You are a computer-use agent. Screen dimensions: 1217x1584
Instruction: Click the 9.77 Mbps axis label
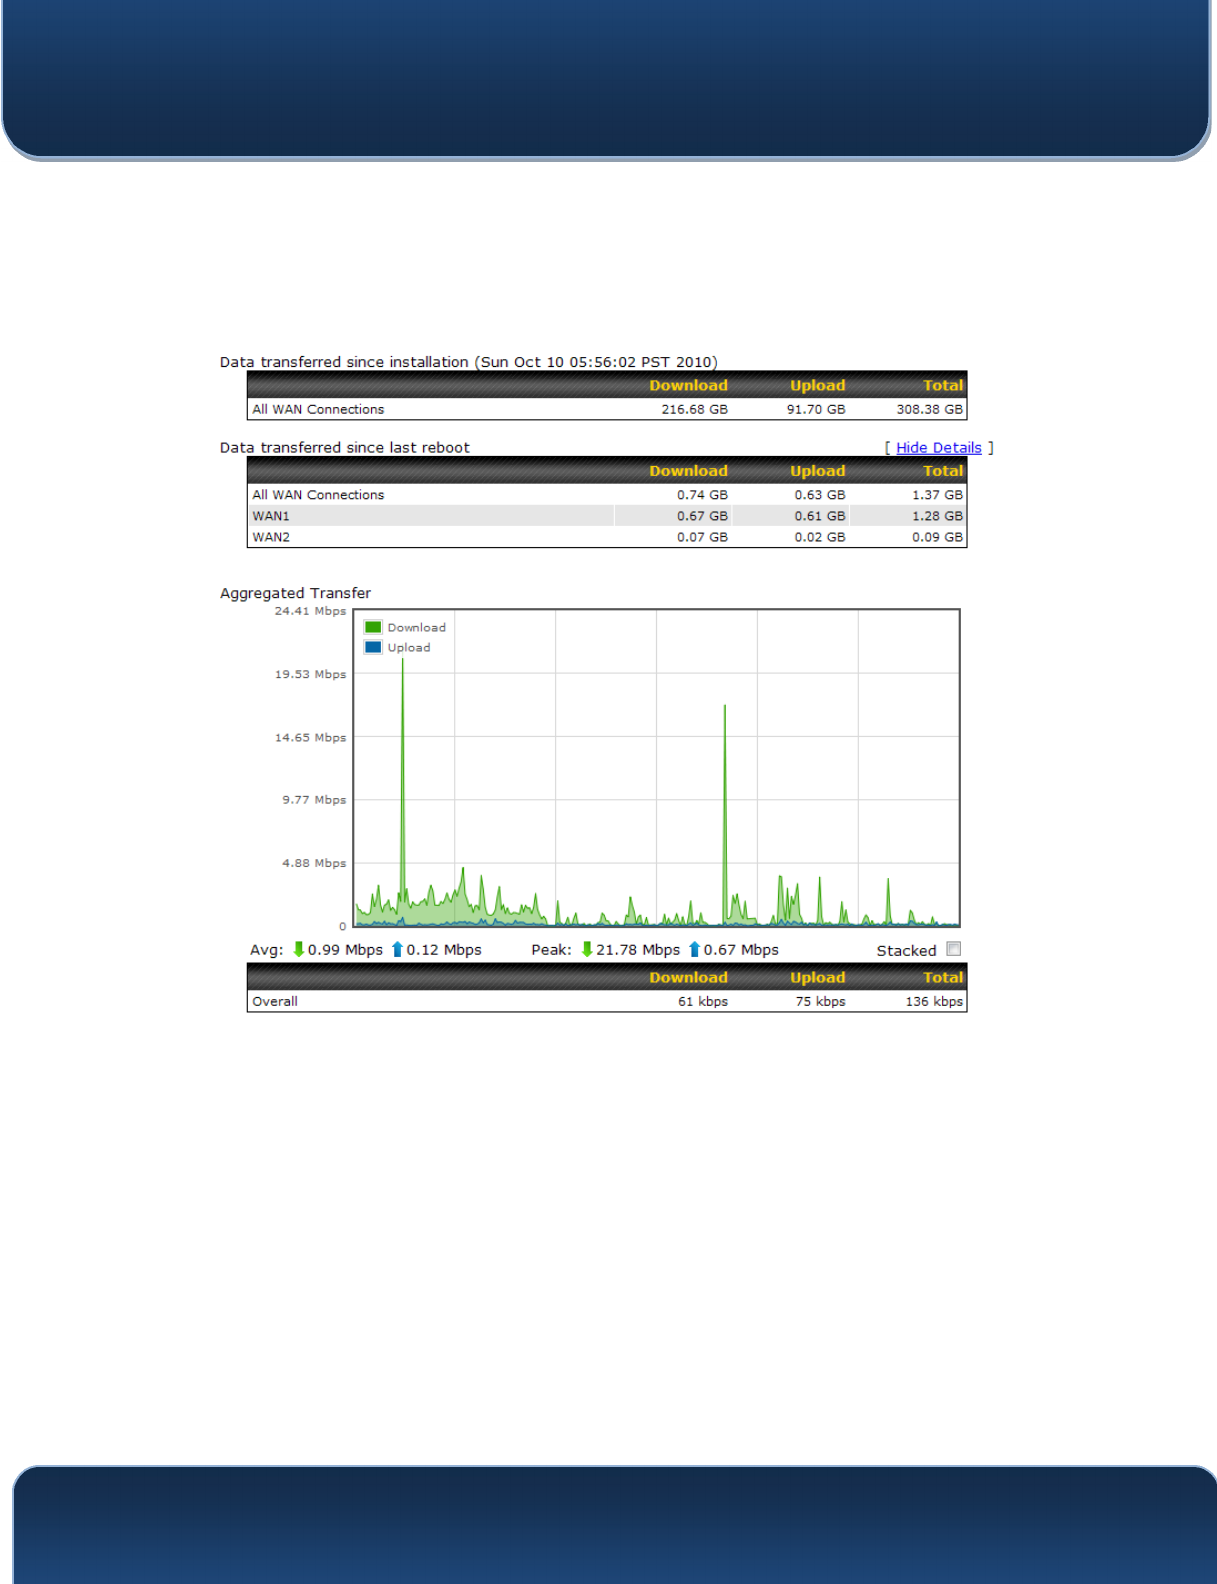coord(314,800)
